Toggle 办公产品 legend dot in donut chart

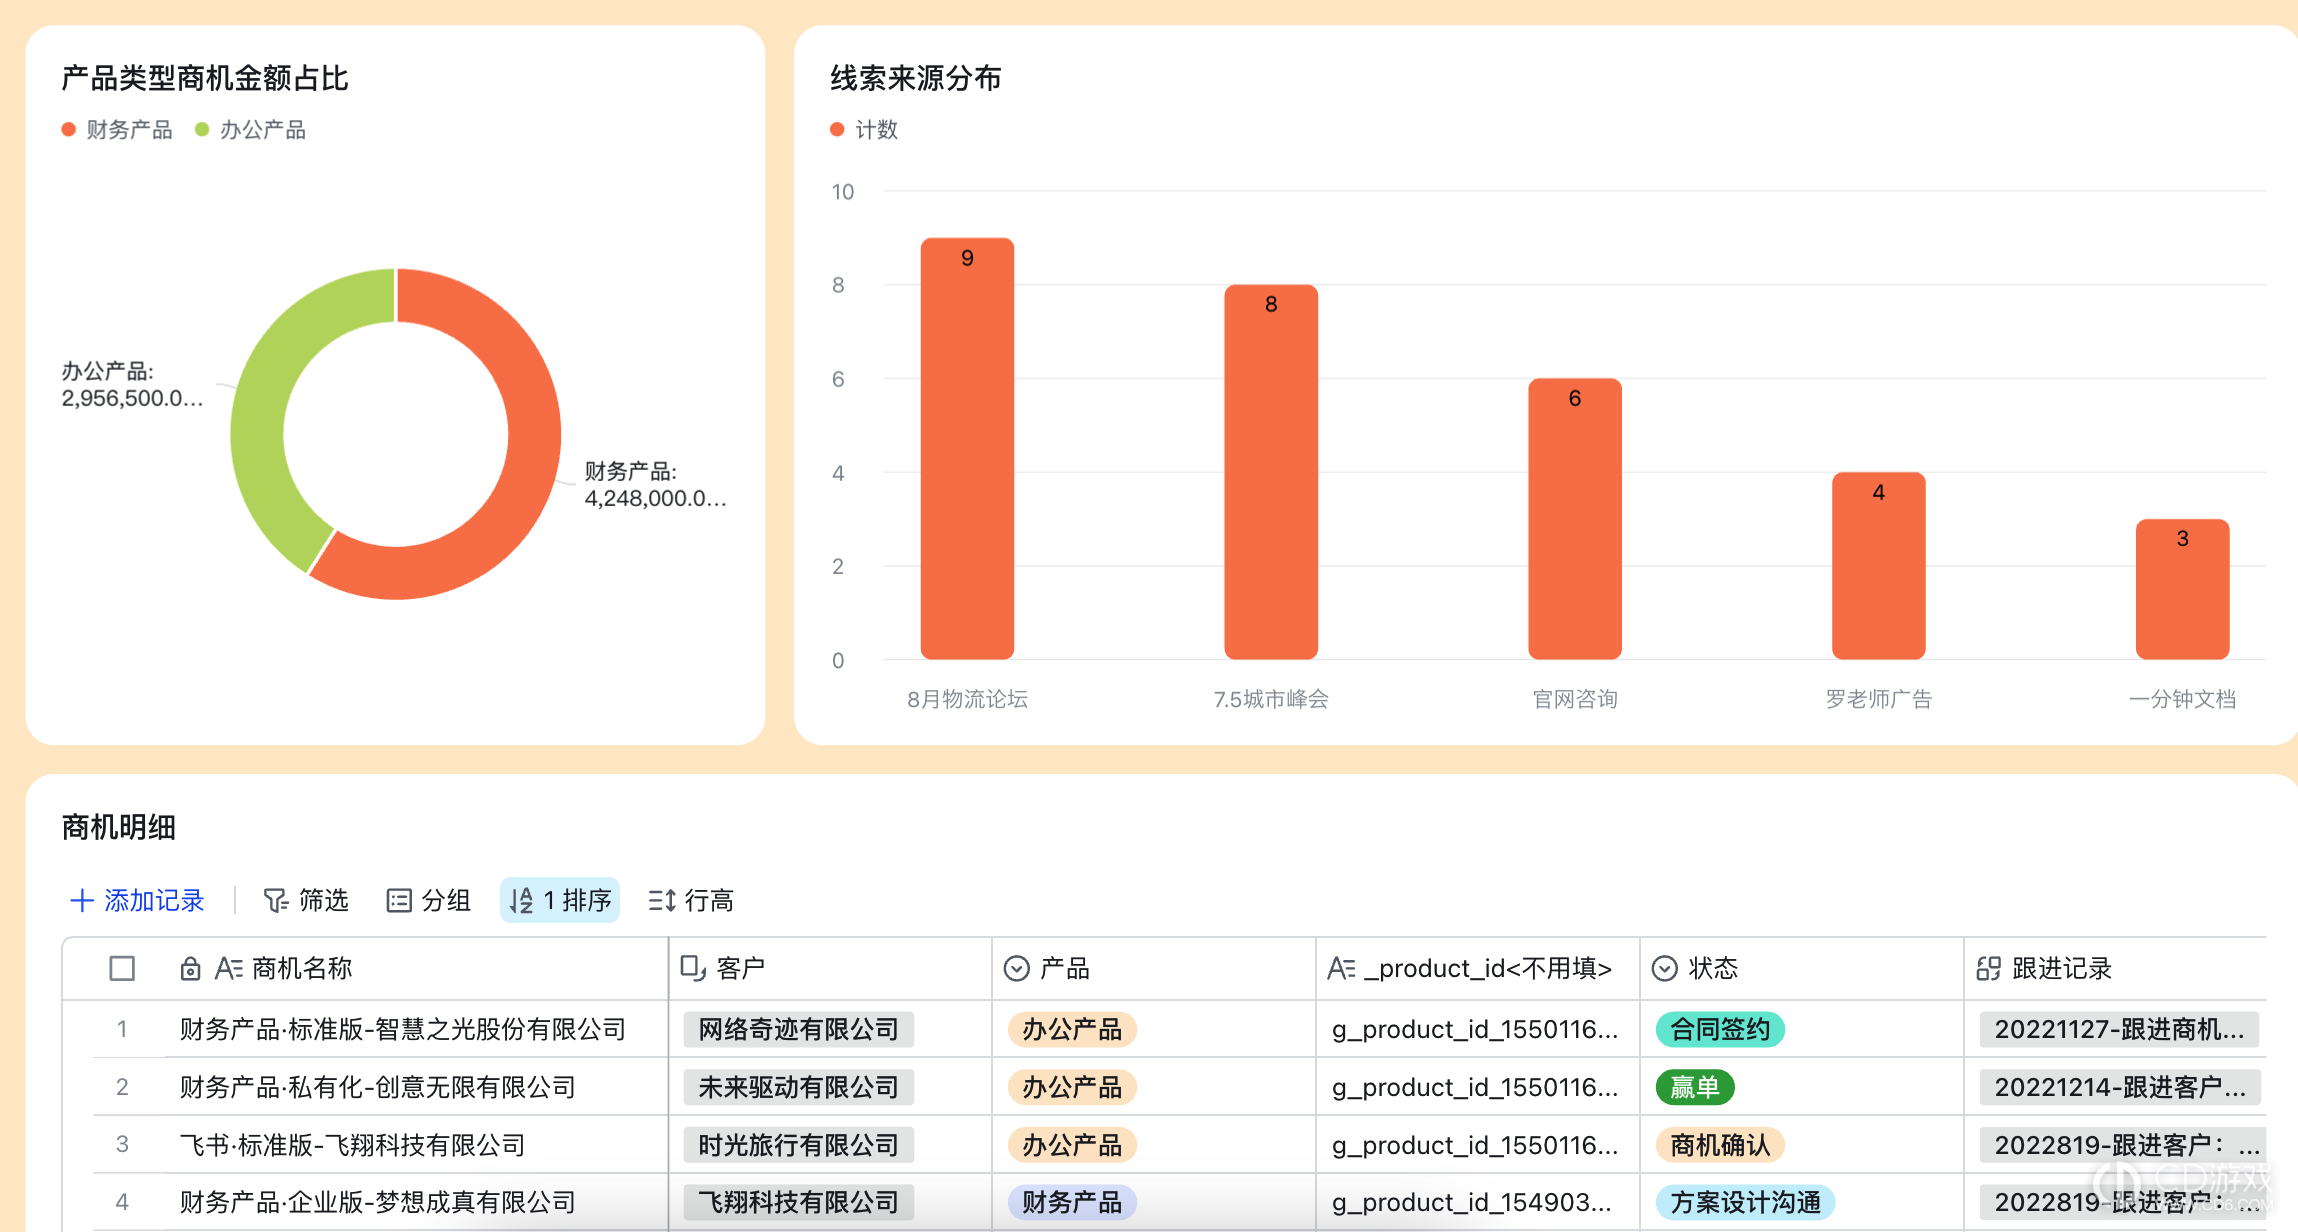click(x=202, y=130)
